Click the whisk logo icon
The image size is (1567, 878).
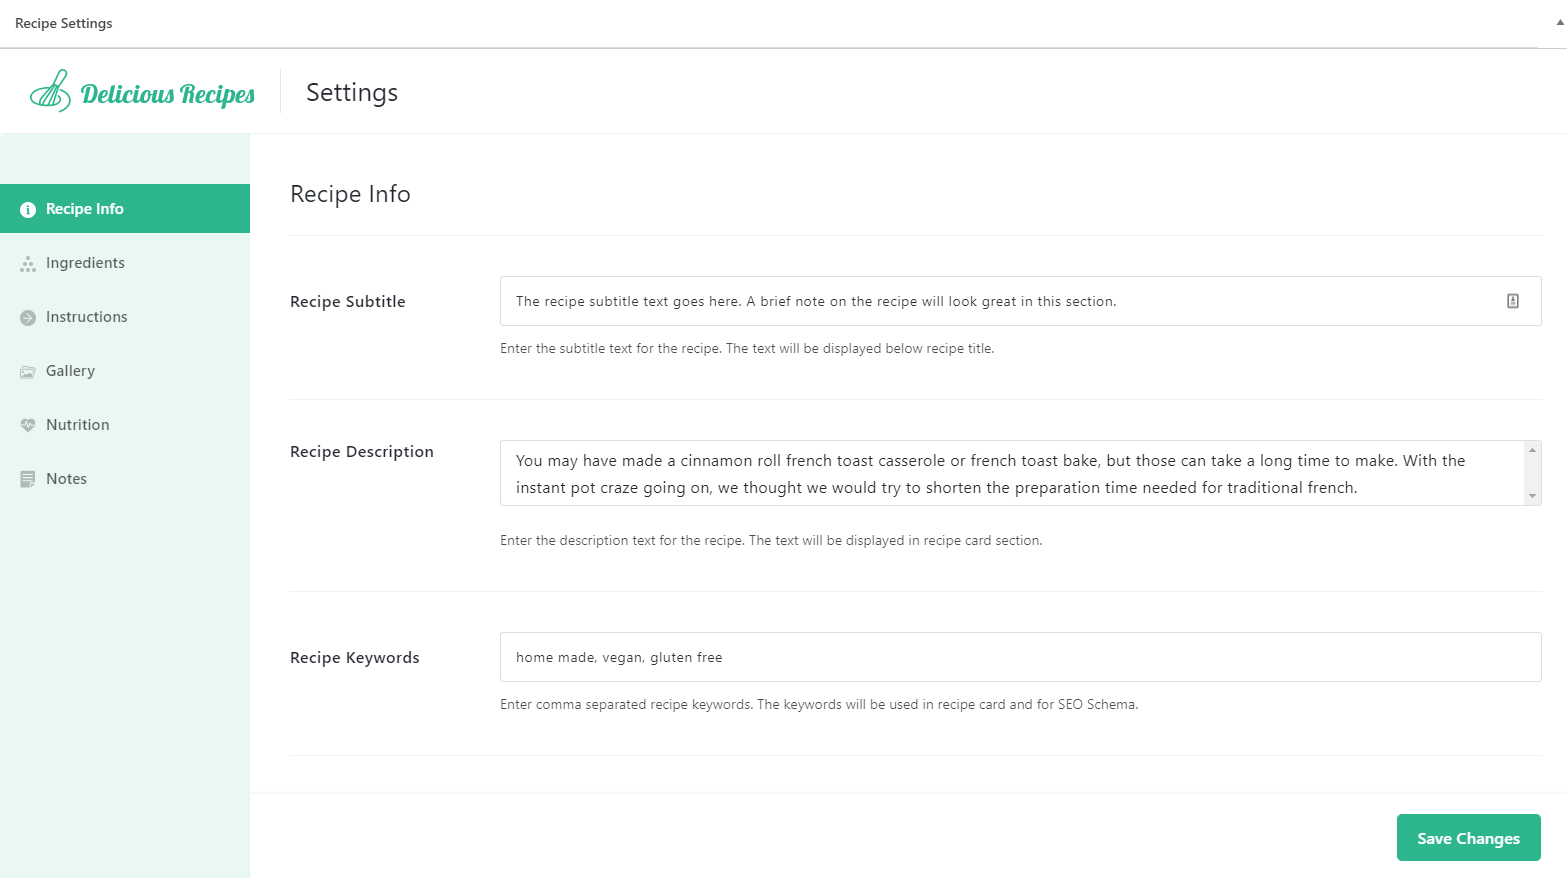click(51, 91)
